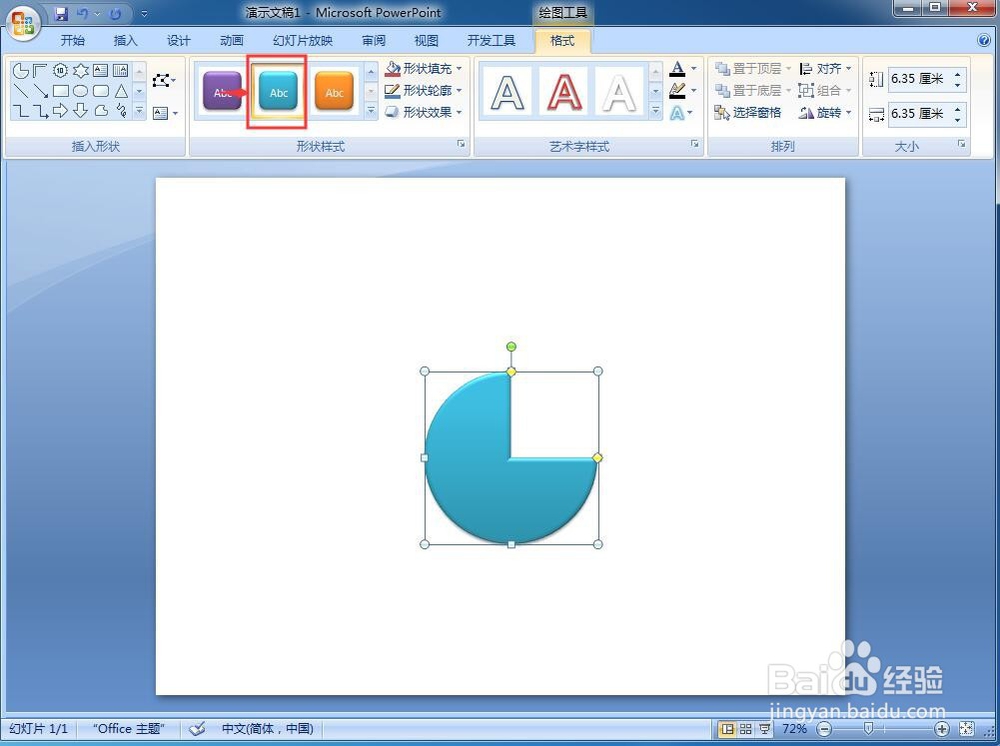Screen dimensions: 1000x746
Task: Expand the shapes gallery list
Action: [139, 111]
